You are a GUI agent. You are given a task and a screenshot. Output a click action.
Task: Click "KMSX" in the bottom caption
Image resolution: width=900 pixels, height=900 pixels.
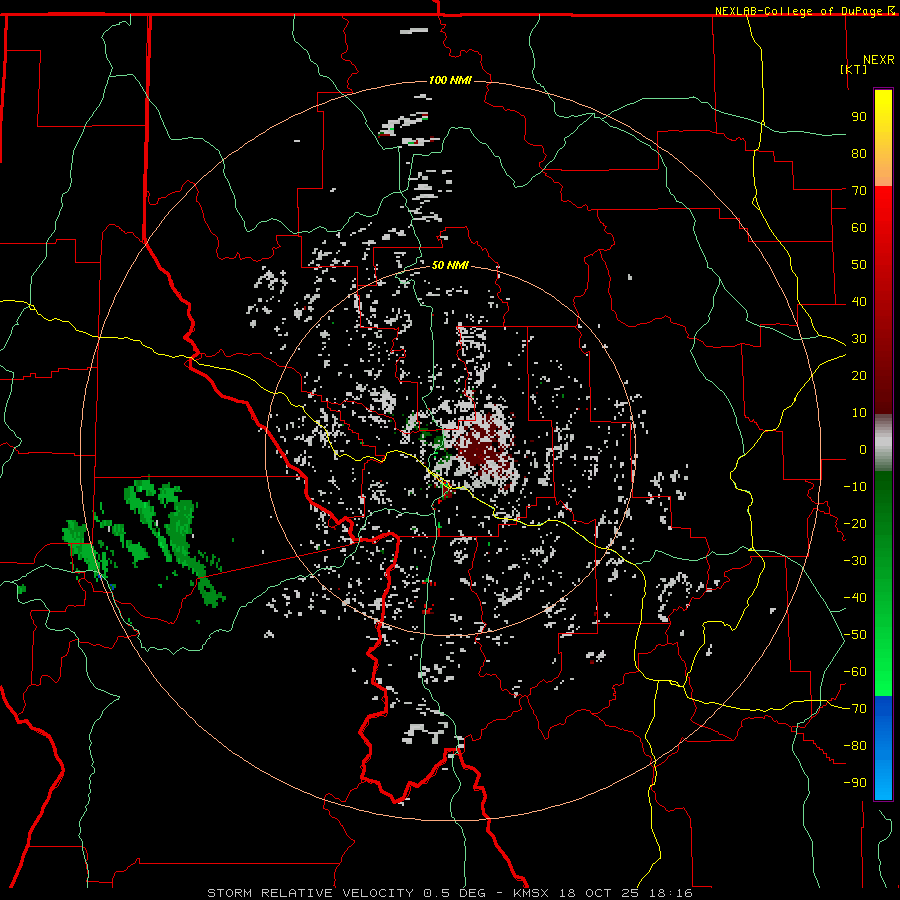[x=530, y=893]
